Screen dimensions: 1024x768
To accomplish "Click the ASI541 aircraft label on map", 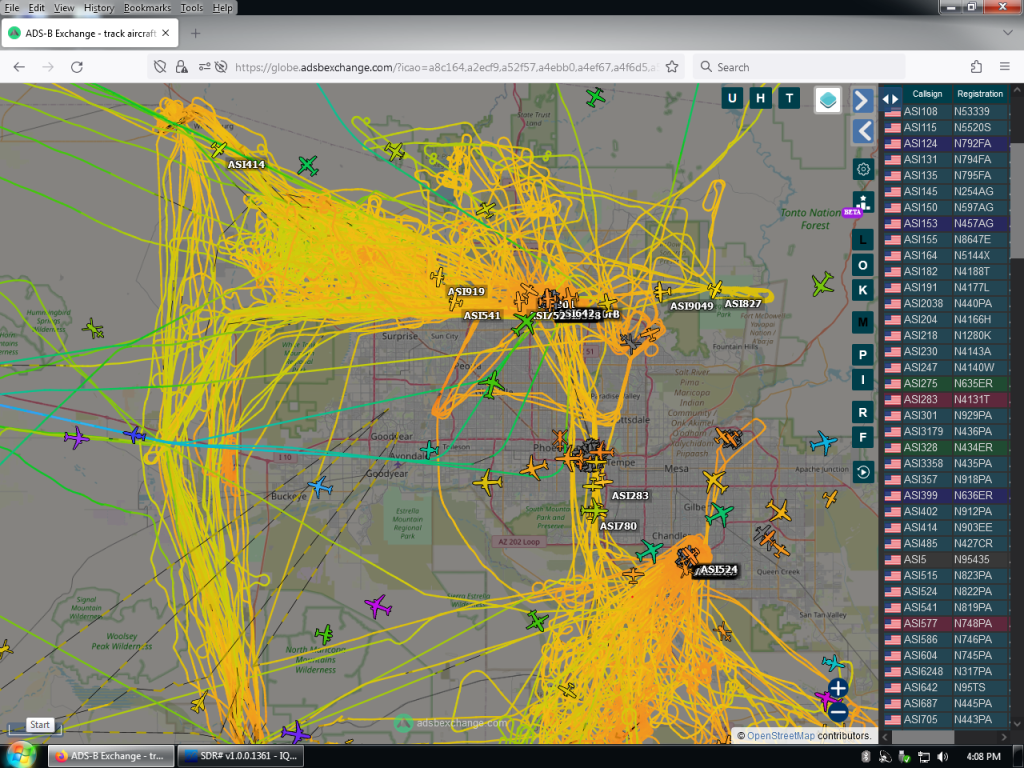I will point(482,315).
